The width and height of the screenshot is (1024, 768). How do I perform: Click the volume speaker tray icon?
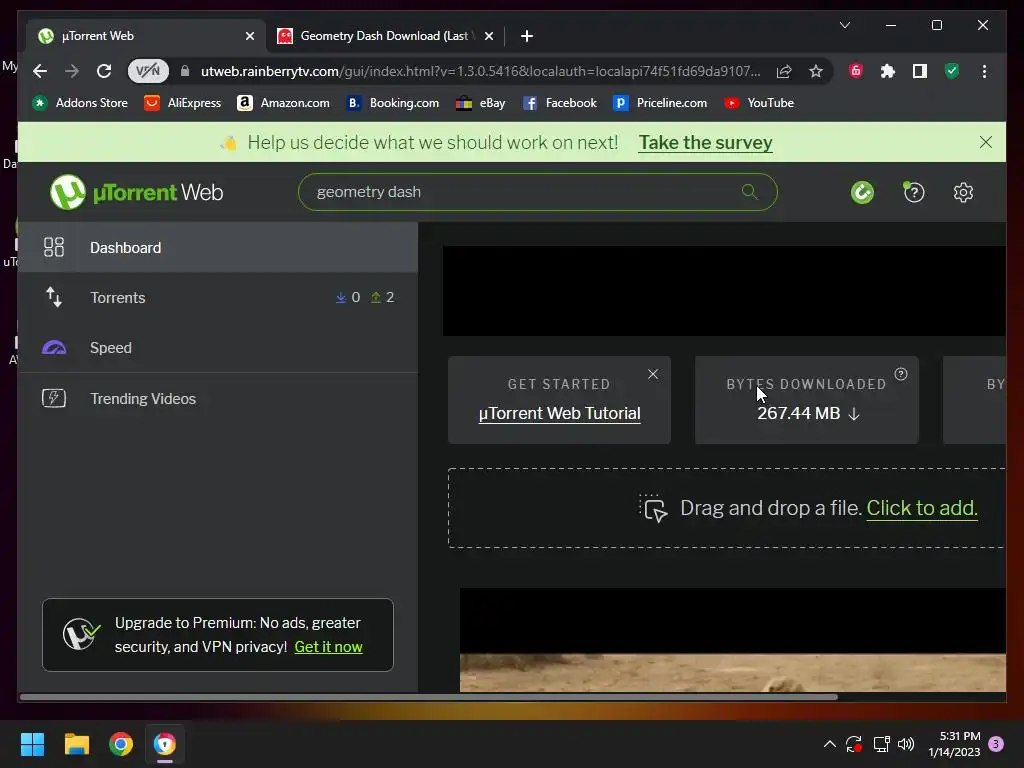coord(906,744)
